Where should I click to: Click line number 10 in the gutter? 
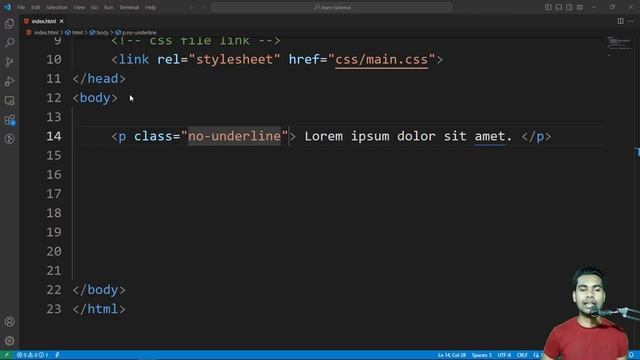click(x=53, y=60)
